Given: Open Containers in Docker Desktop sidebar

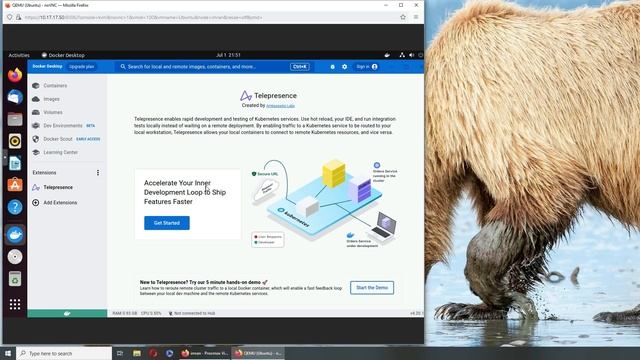Looking at the screenshot, I should [55, 86].
